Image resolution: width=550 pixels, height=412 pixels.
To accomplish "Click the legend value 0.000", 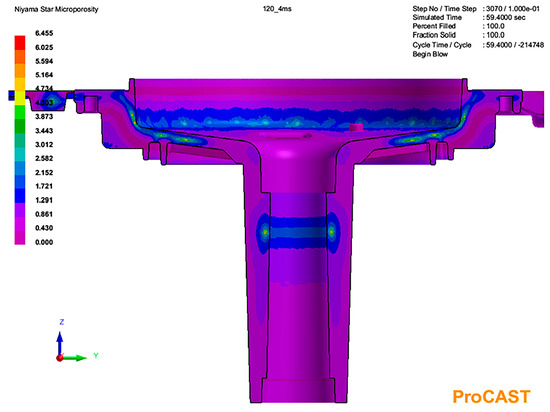I will [x=44, y=242].
